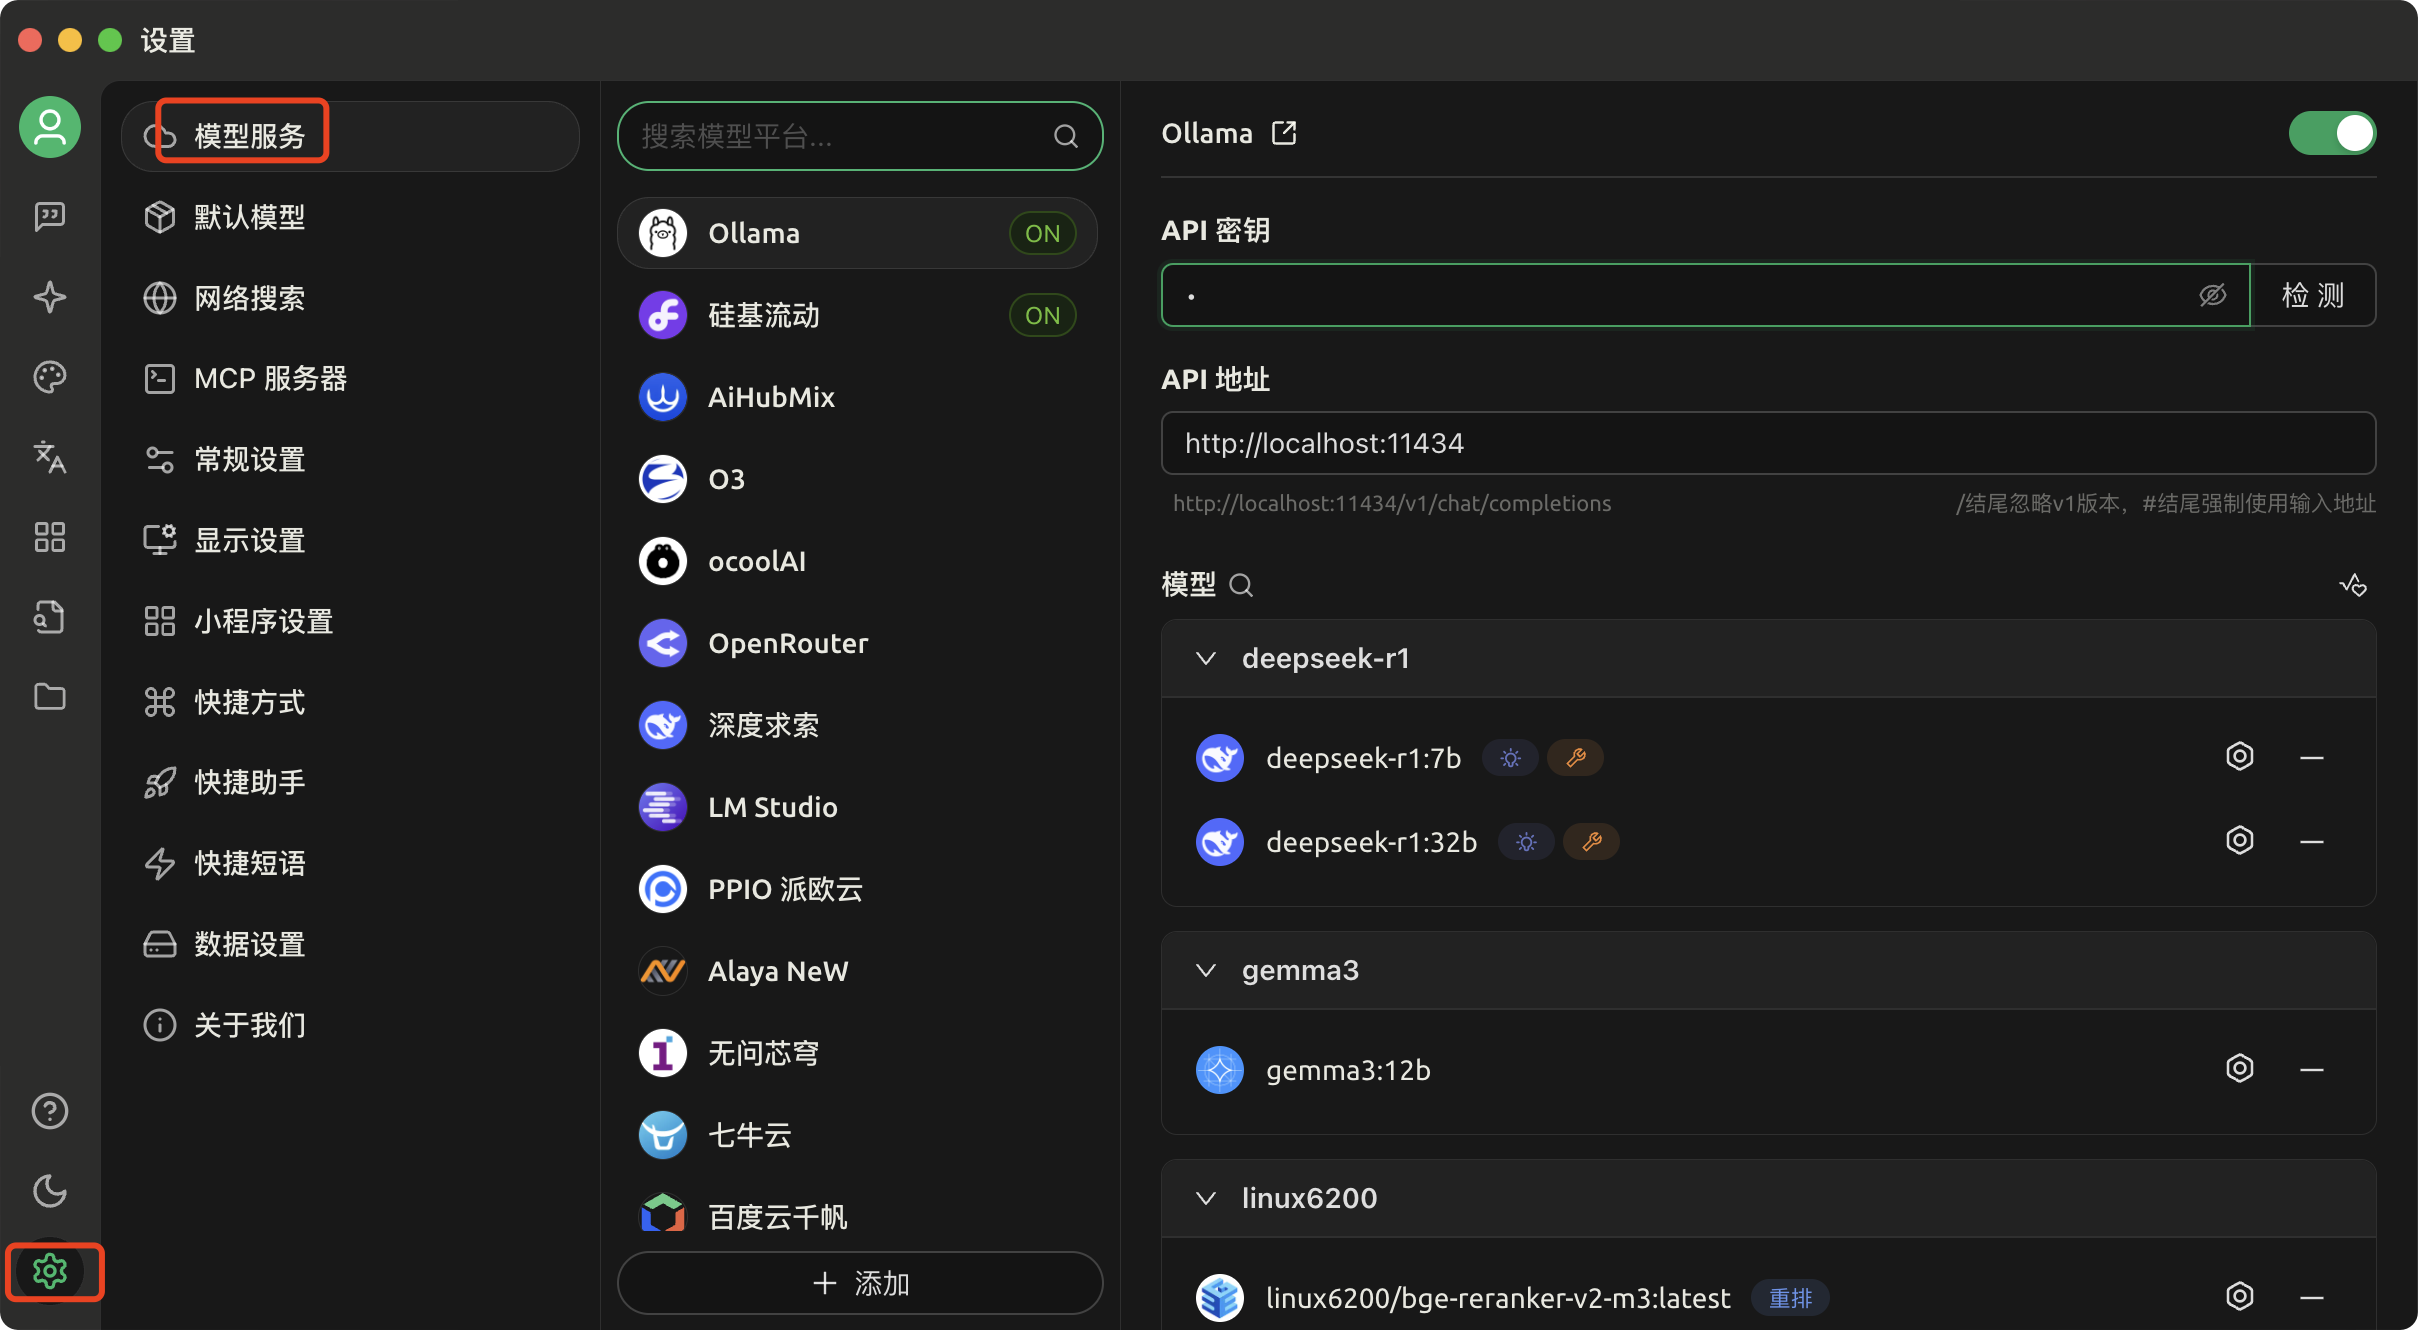Open 快捷助手 settings
The width and height of the screenshot is (2418, 1330).
click(x=350, y=782)
